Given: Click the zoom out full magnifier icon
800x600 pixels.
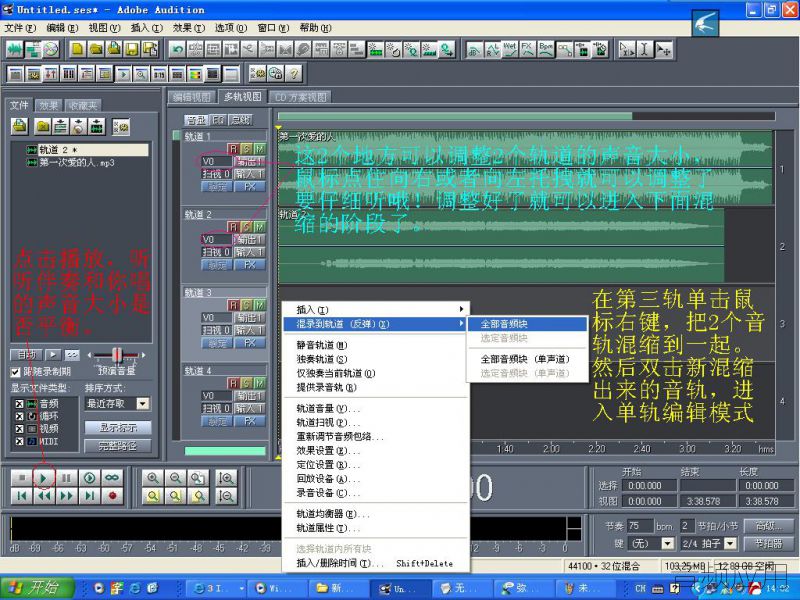Looking at the screenshot, I should point(198,478).
